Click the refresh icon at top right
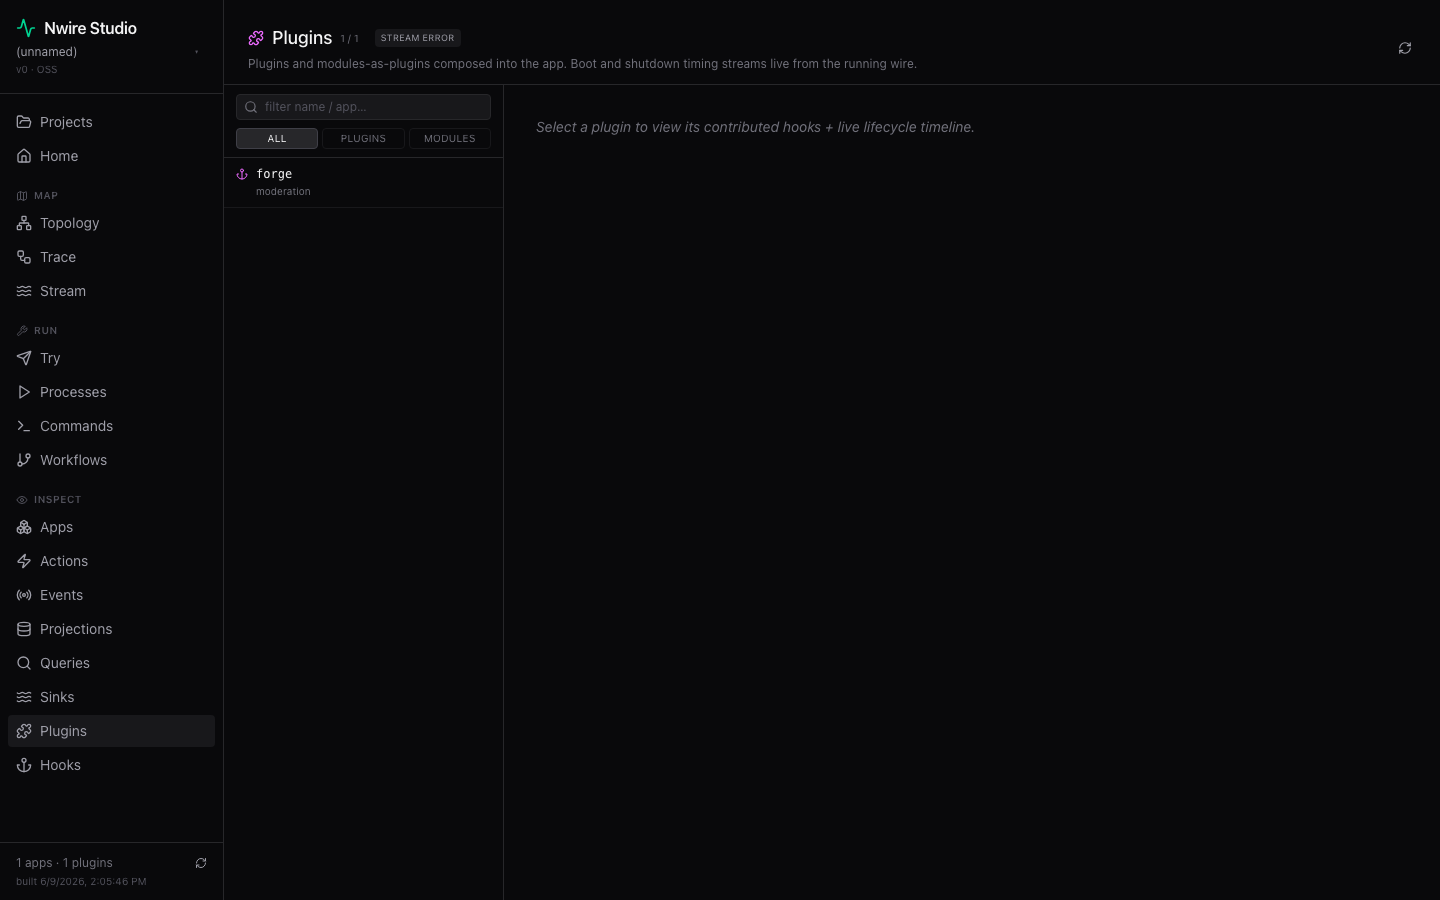 [x=1404, y=48]
